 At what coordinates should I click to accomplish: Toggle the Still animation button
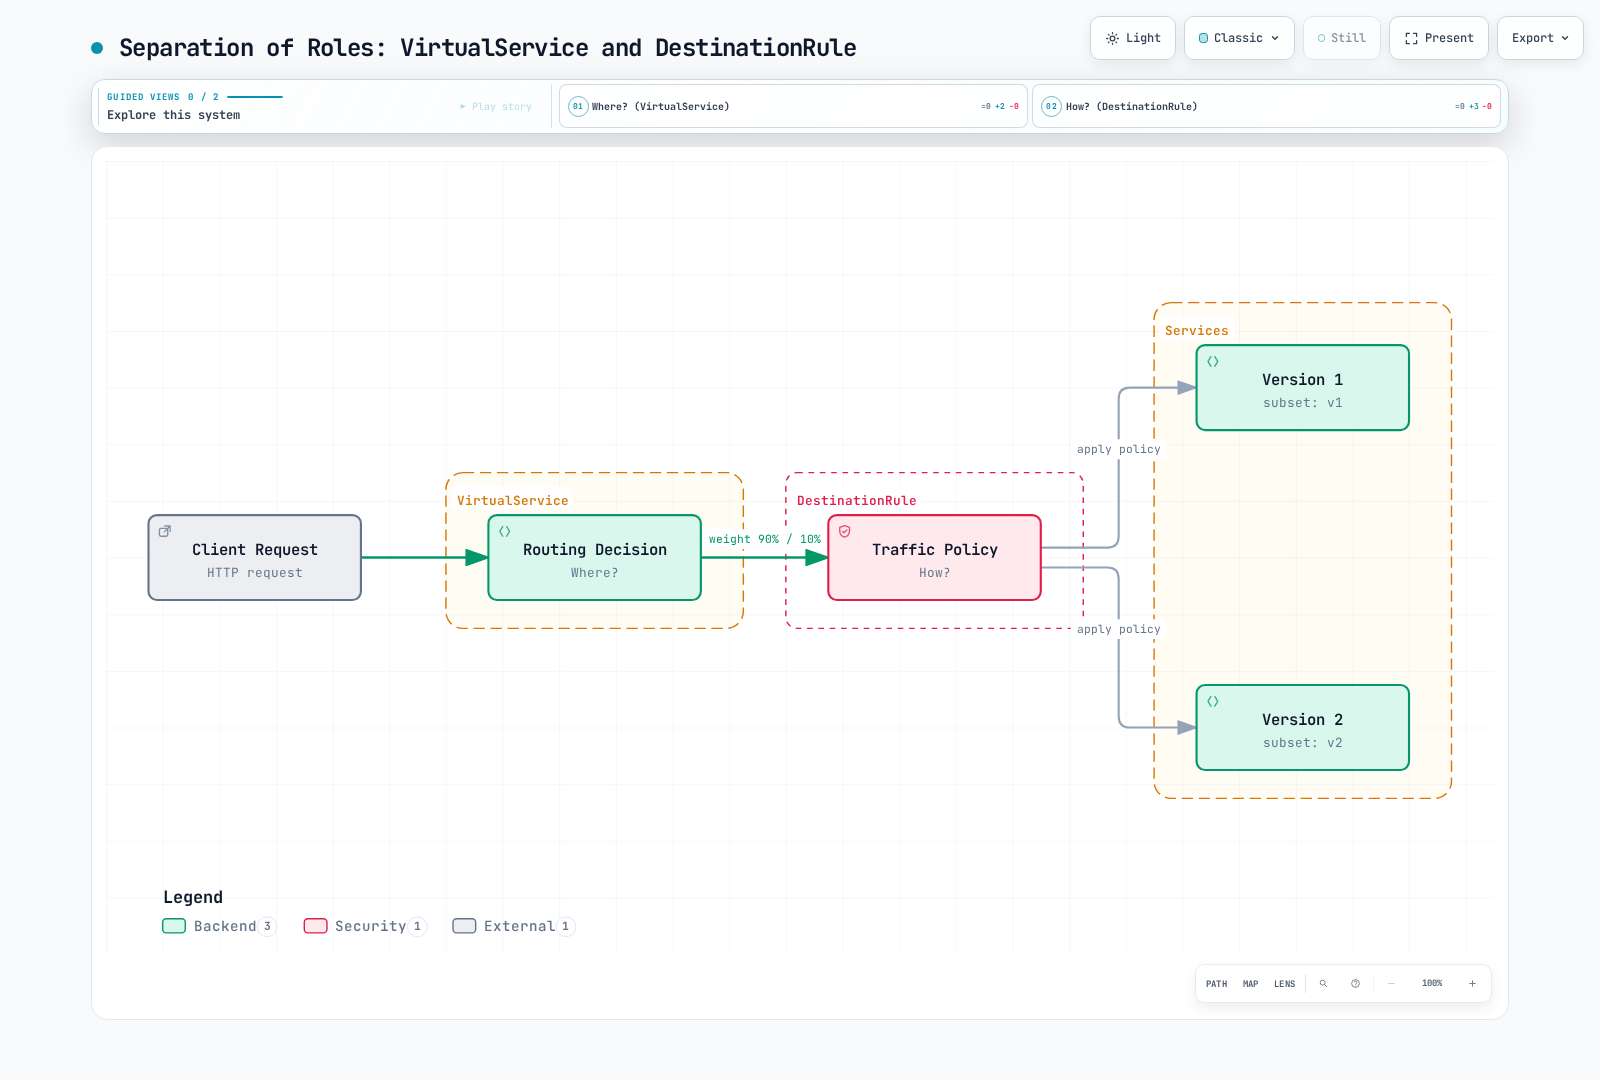coord(1342,38)
